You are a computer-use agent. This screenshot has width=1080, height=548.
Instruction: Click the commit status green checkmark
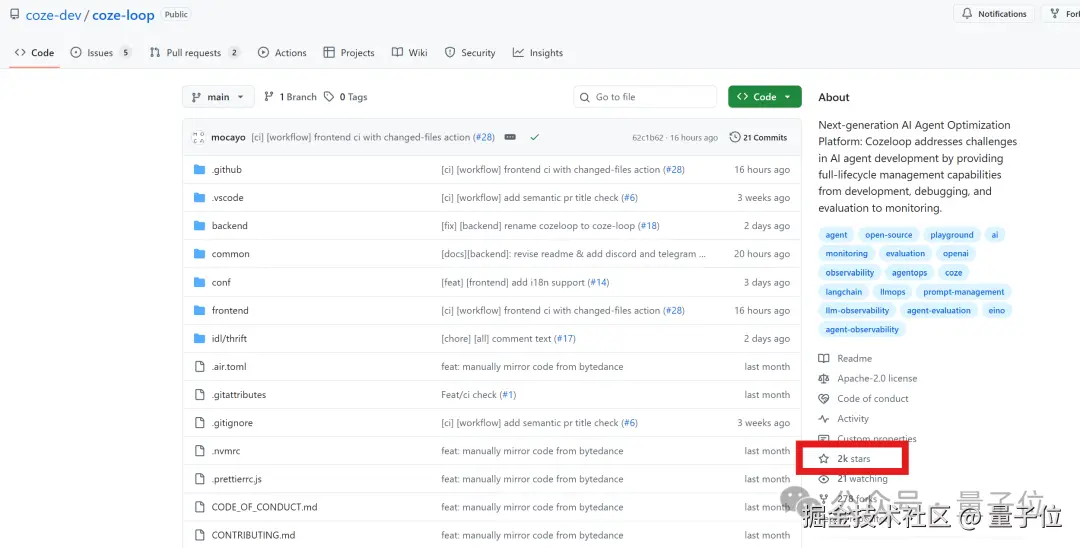click(534, 137)
